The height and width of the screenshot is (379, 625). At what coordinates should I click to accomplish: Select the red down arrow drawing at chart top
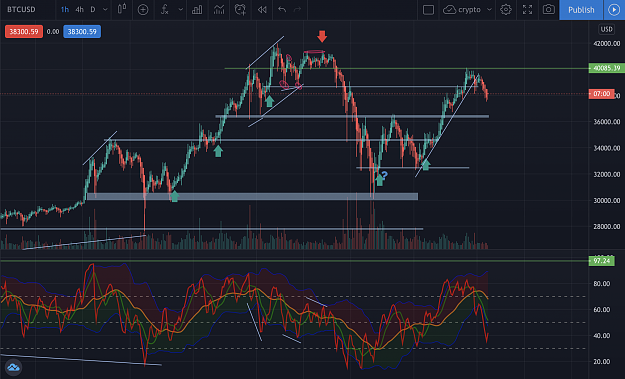pyautogui.click(x=322, y=36)
